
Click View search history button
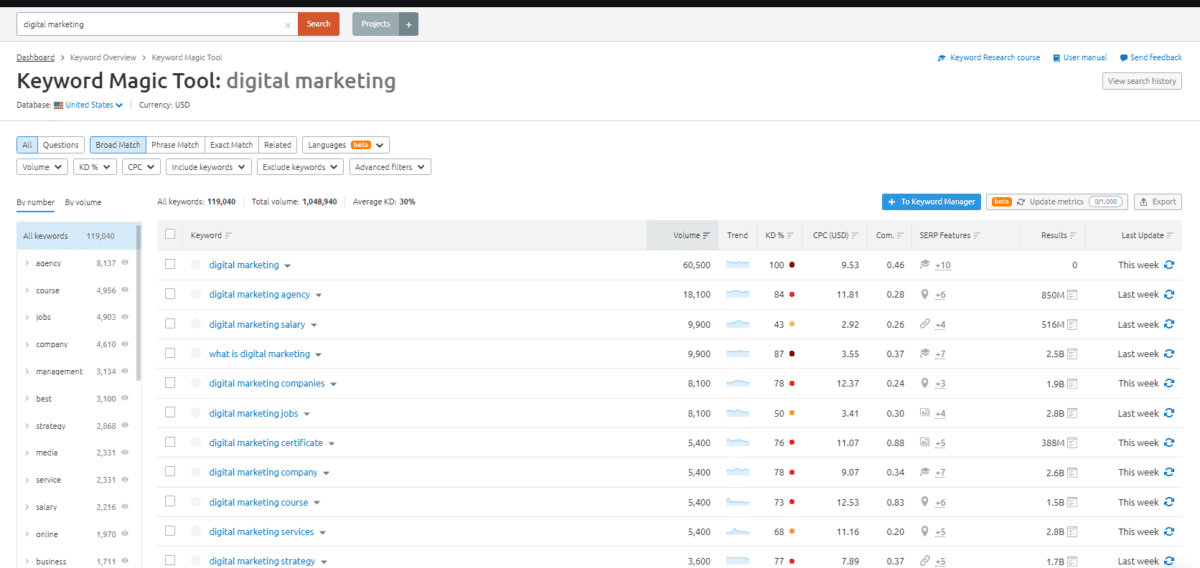click(1142, 81)
